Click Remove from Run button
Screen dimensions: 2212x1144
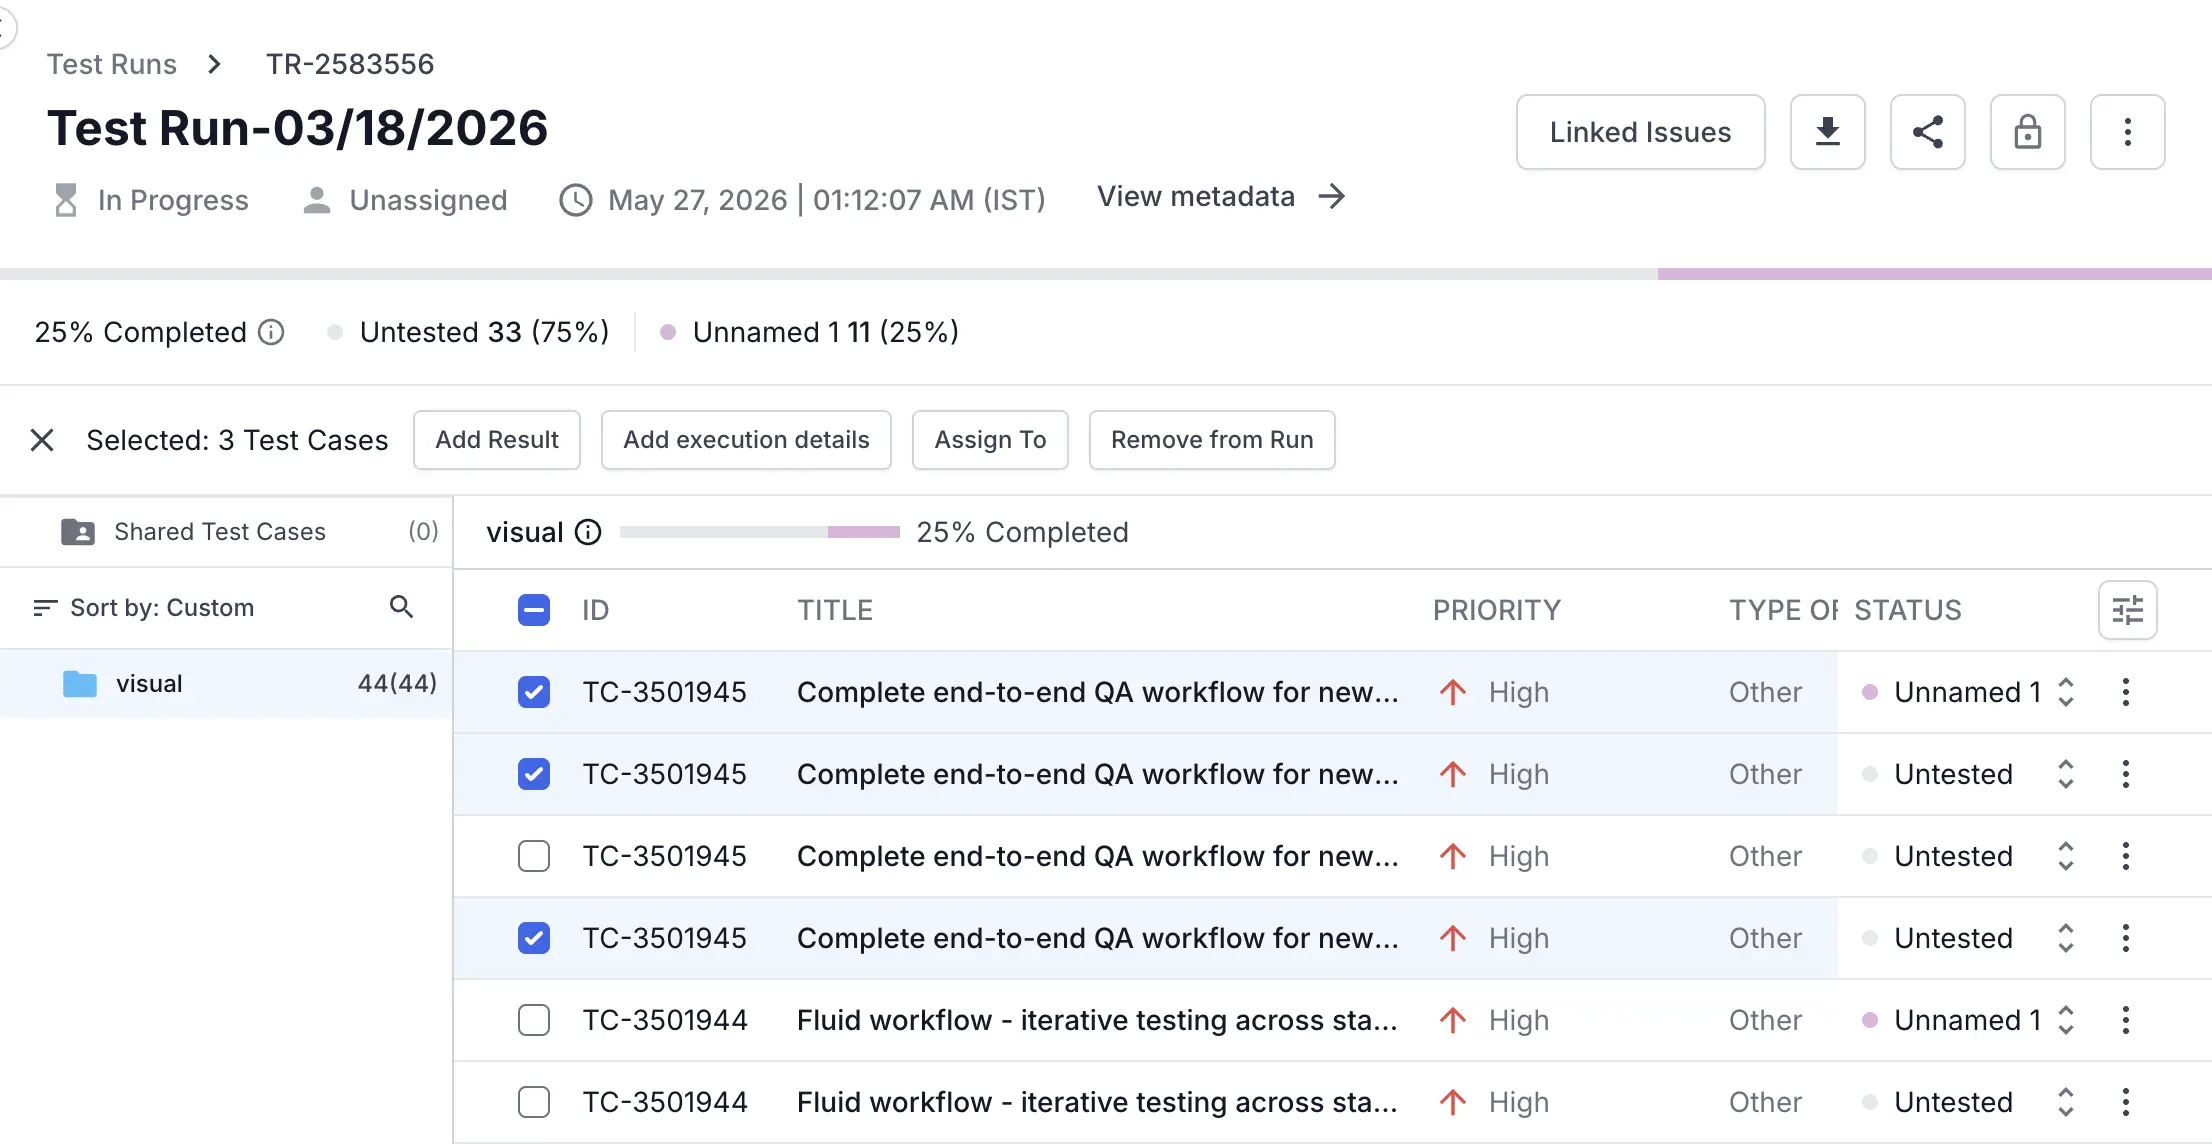1212,440
